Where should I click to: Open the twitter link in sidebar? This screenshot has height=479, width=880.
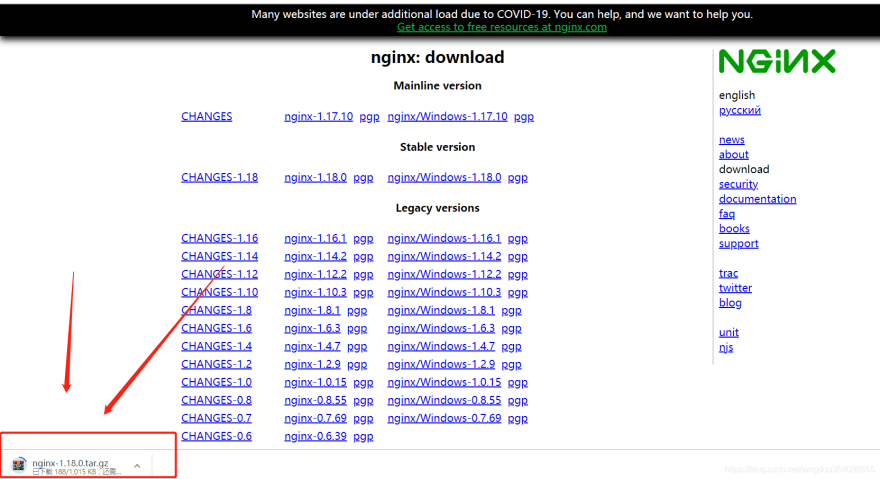735,288
